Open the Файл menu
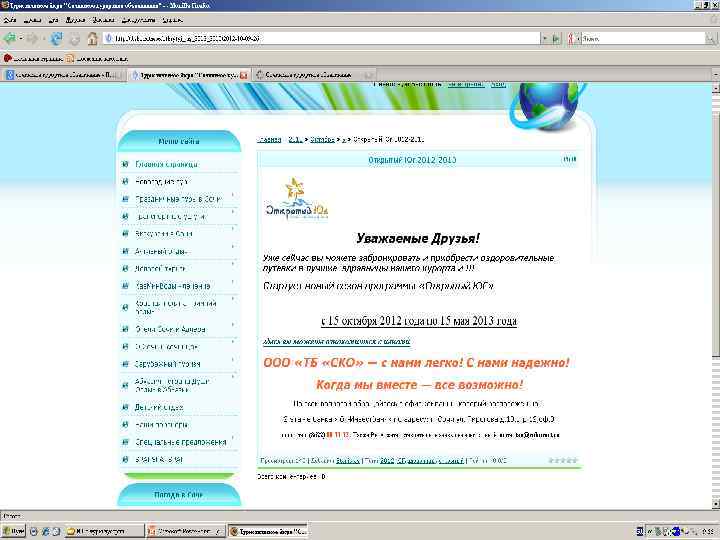 (10, 20)
